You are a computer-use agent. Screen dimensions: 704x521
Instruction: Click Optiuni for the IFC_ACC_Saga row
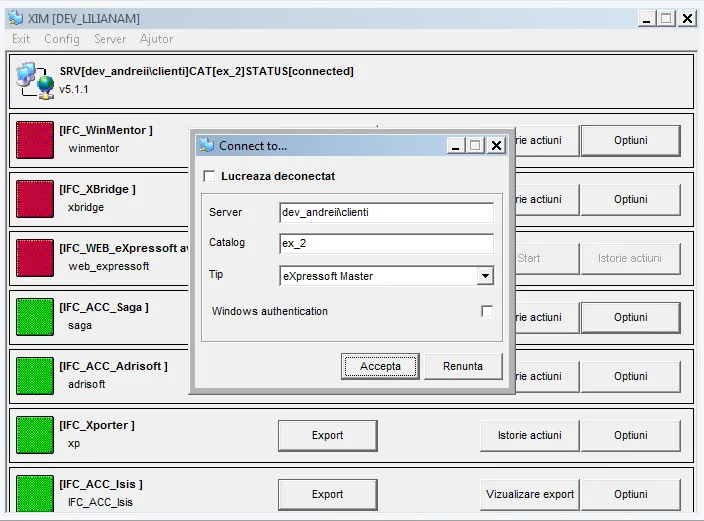point(631,317)
